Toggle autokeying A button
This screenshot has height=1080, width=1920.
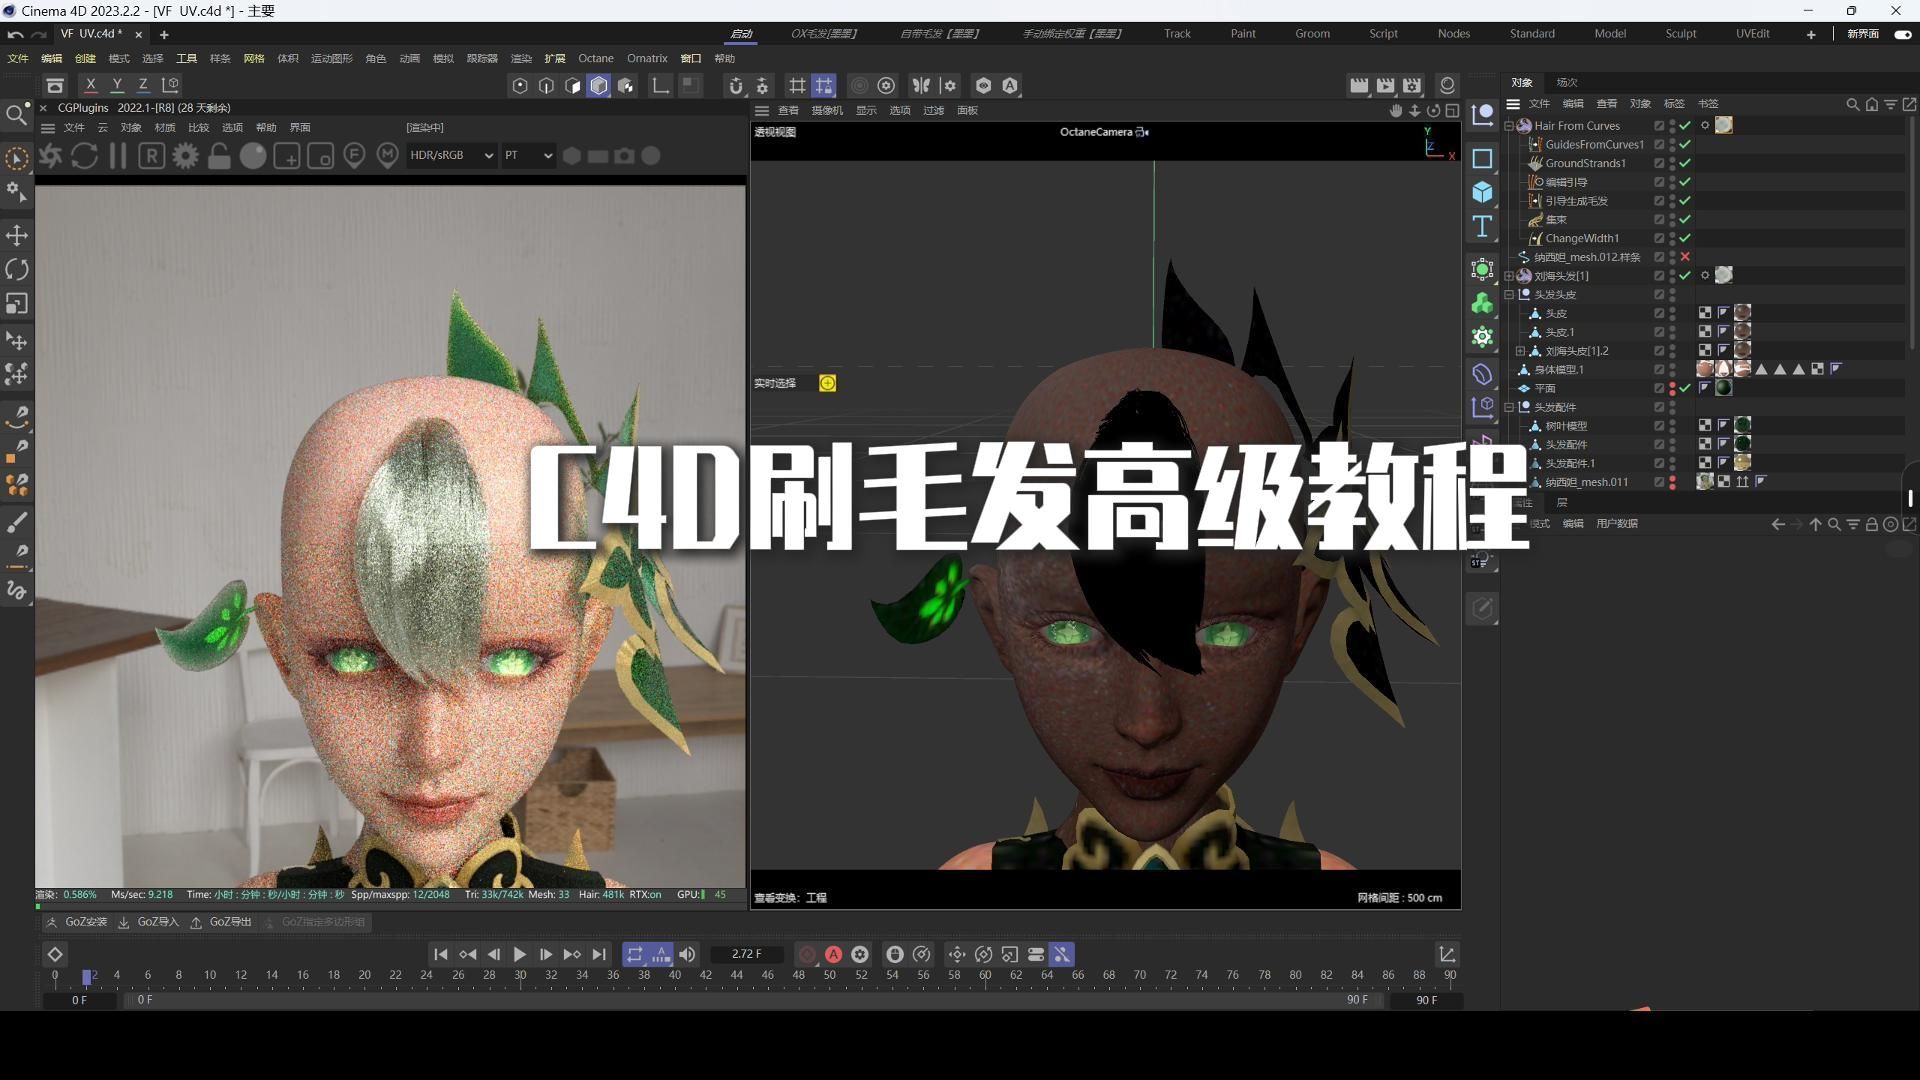point(833,955)
